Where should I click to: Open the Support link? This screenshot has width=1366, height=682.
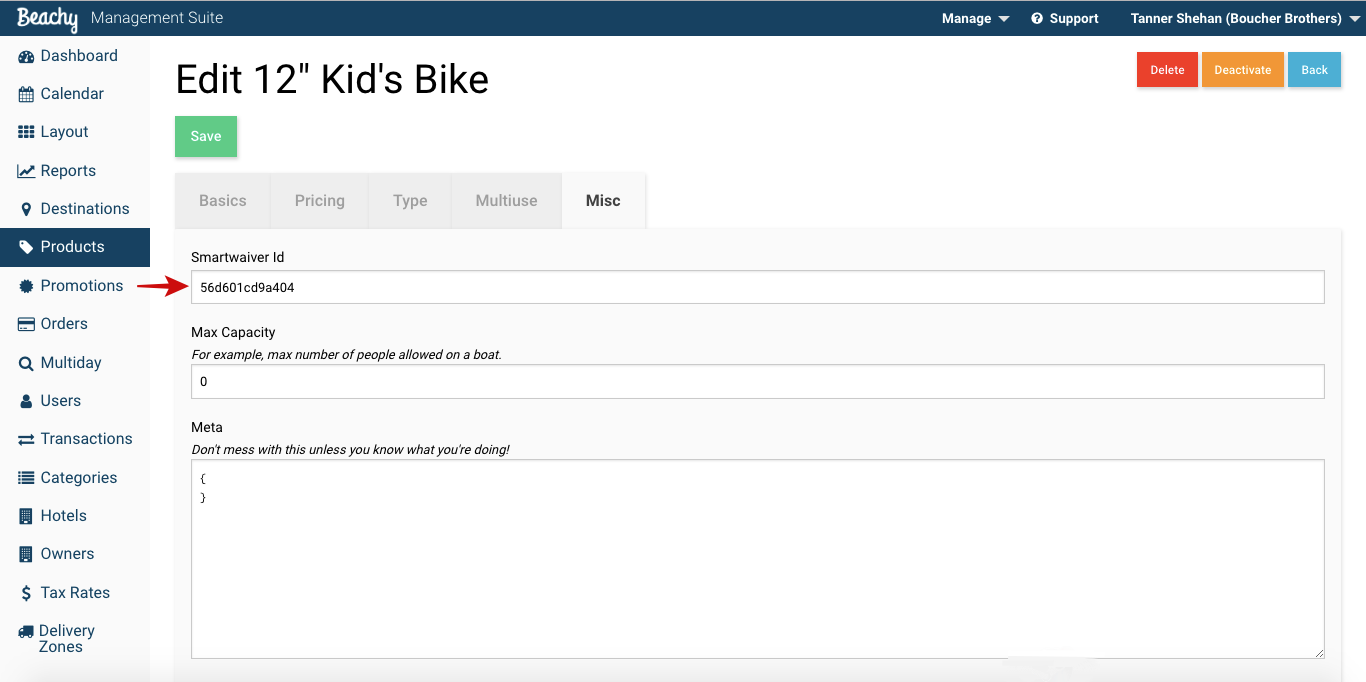click(1065, 18)
